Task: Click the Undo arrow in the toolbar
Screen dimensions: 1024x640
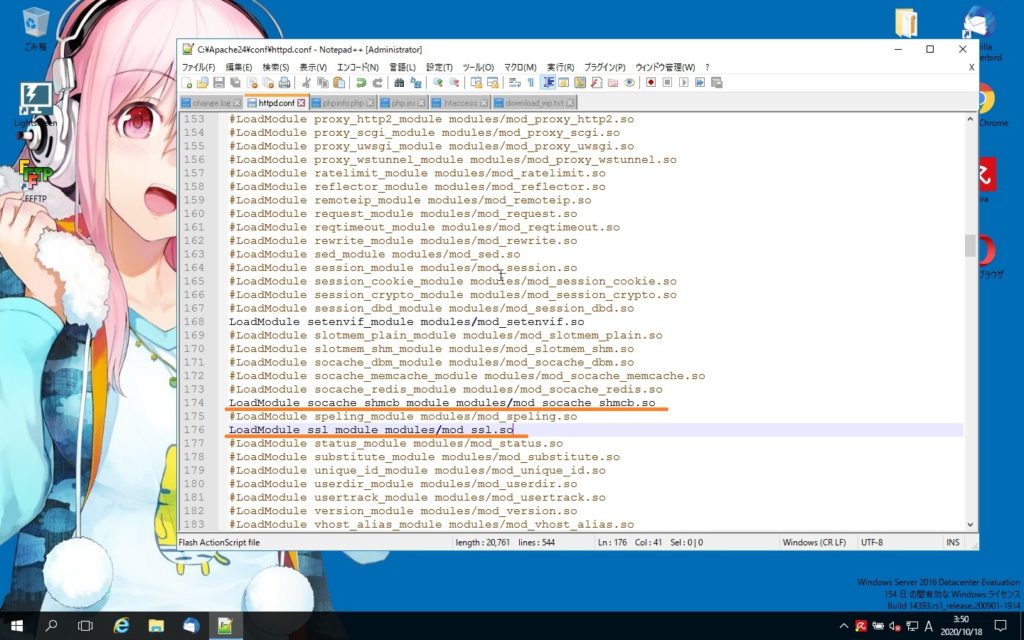Action: [361, 83]
